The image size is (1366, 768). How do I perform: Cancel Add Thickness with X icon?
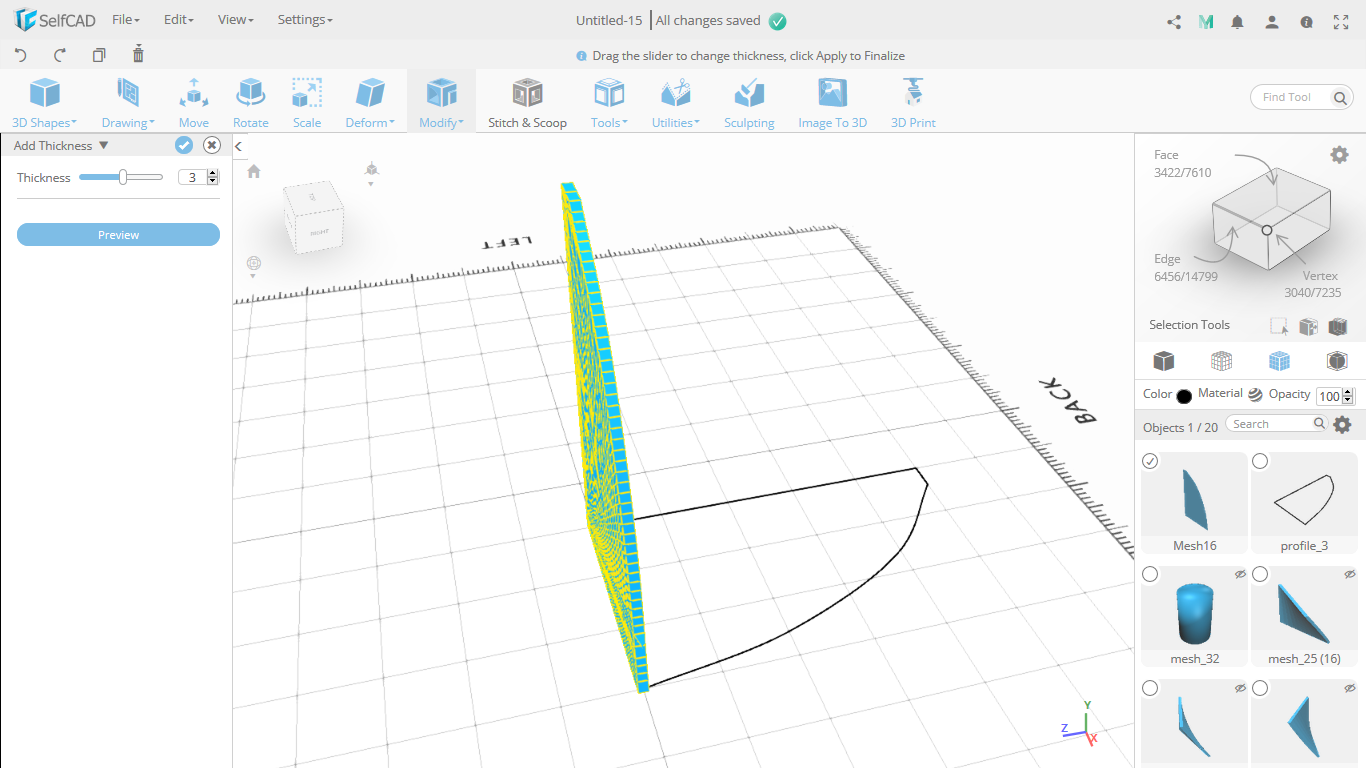tap(212, 145)
